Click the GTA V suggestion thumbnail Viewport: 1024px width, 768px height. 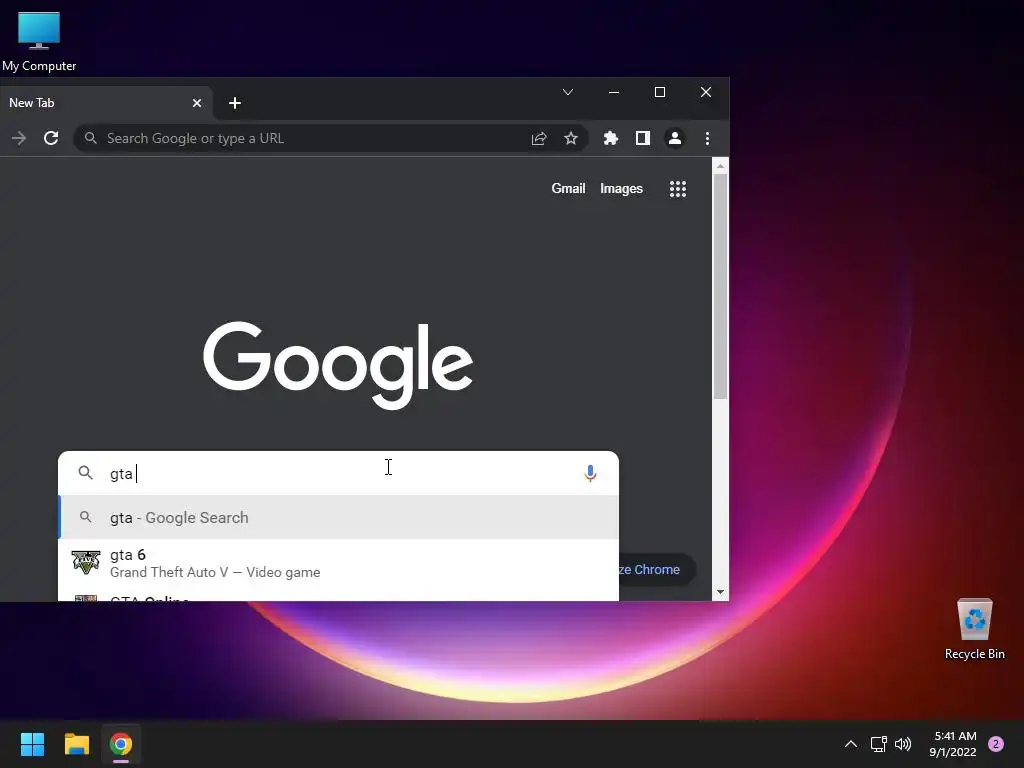86,562
